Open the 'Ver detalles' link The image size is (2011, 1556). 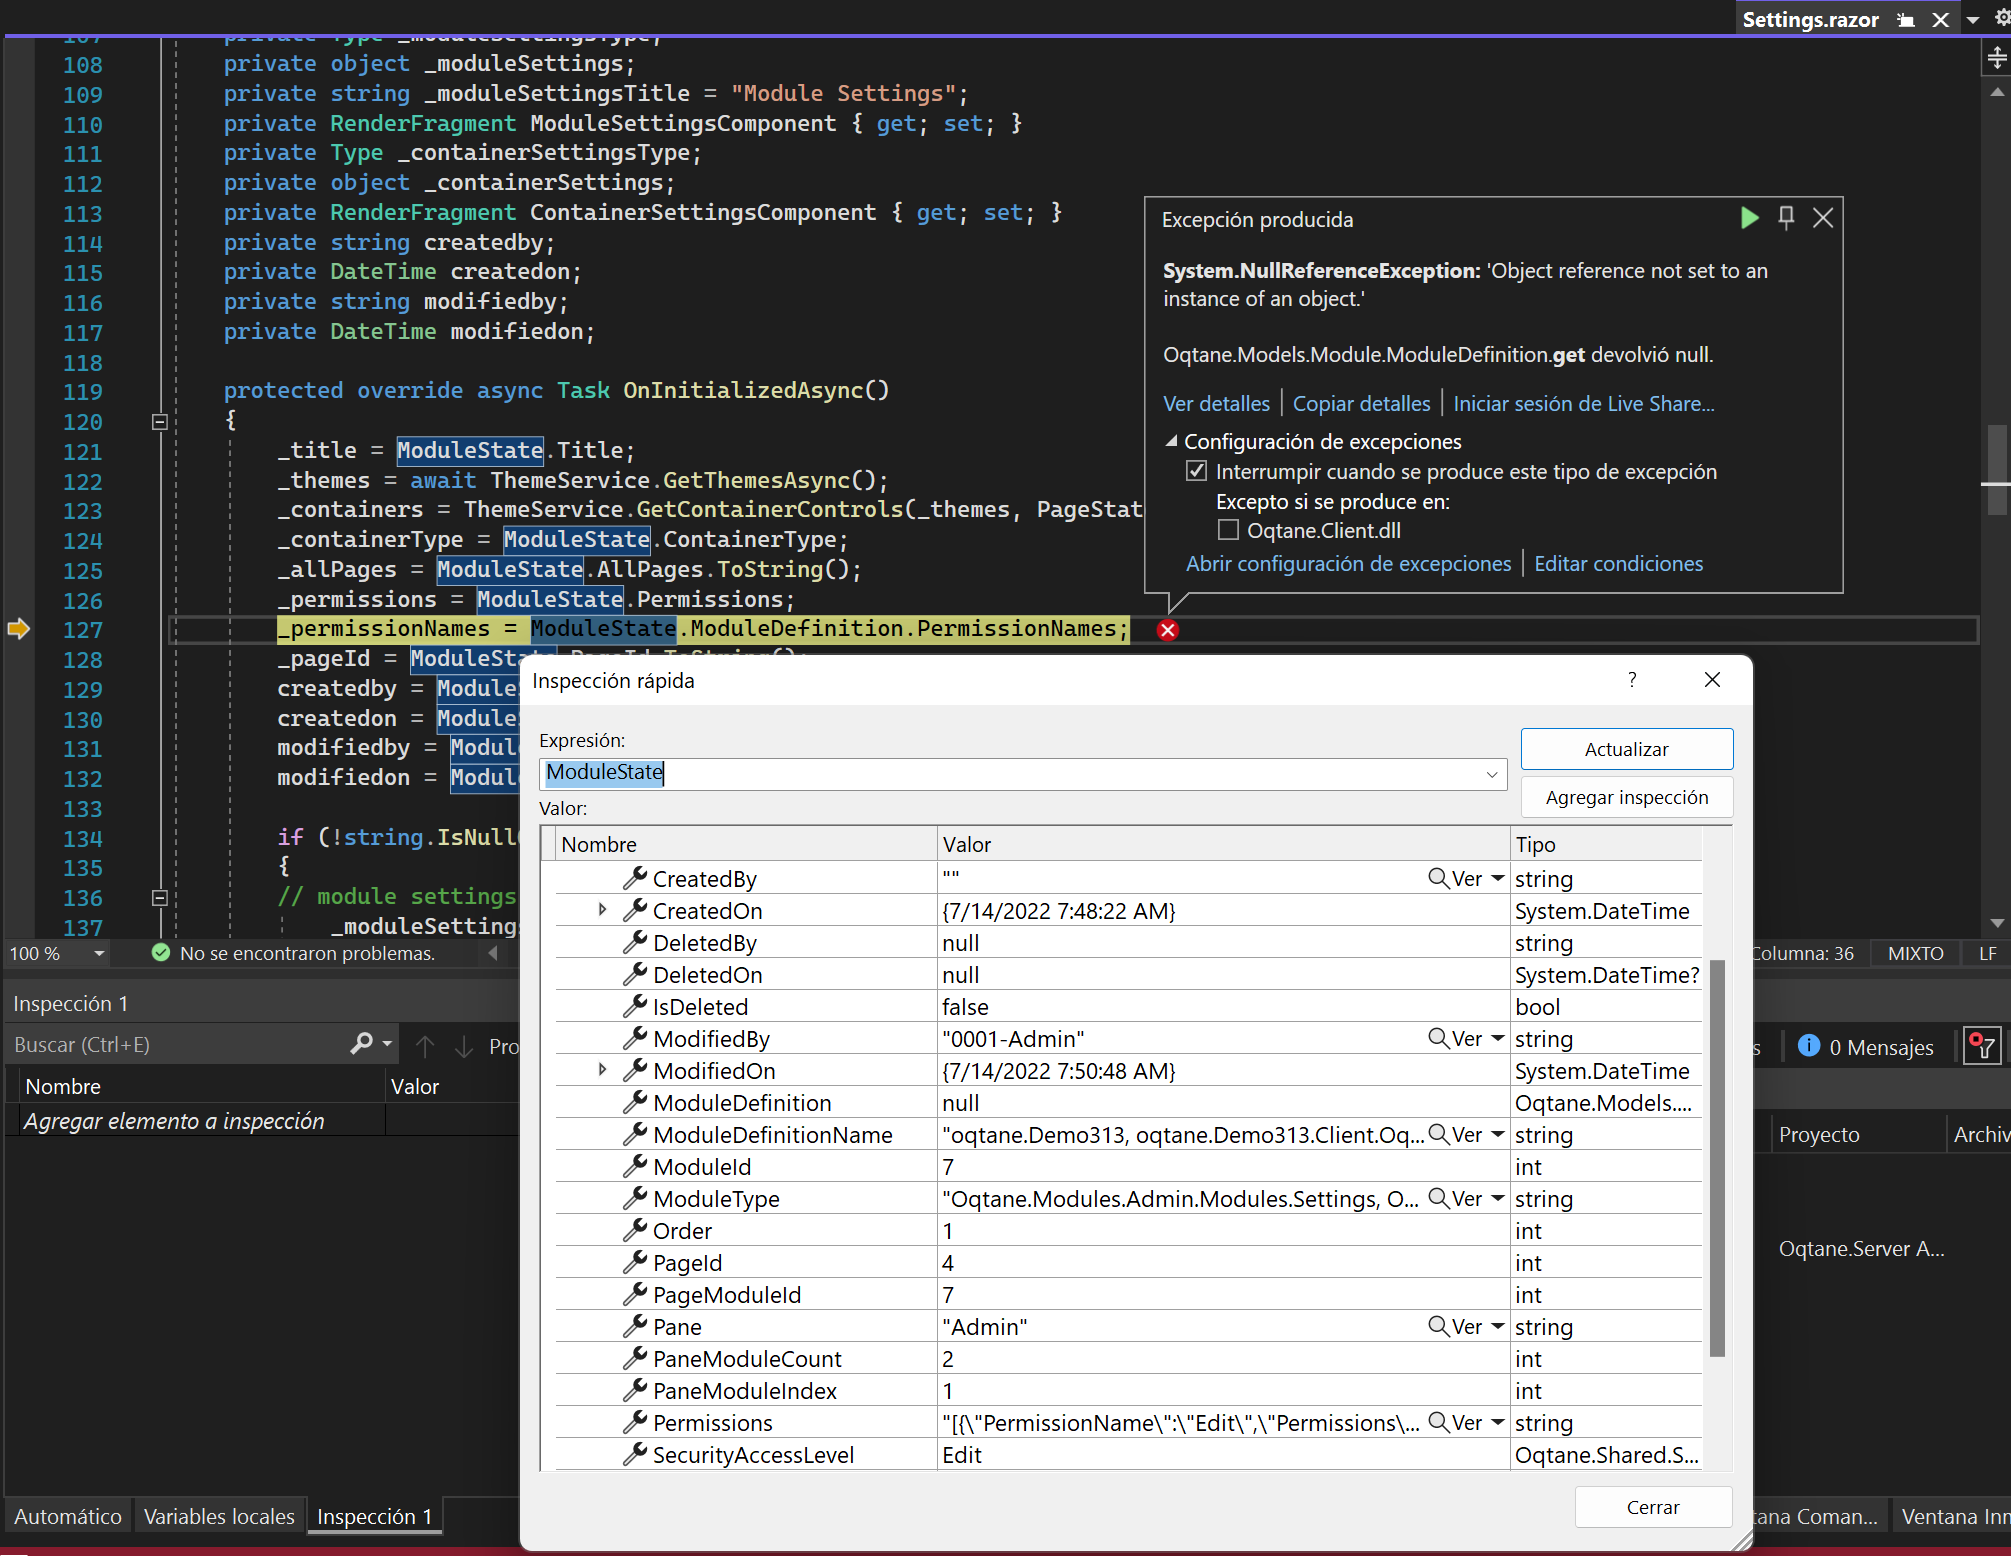pos(1216,404)
